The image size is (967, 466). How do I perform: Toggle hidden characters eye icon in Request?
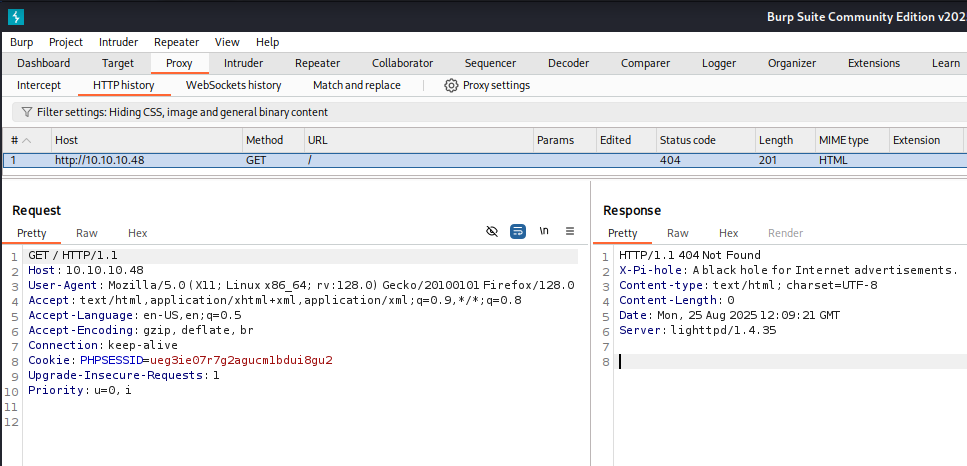point(491,231)
